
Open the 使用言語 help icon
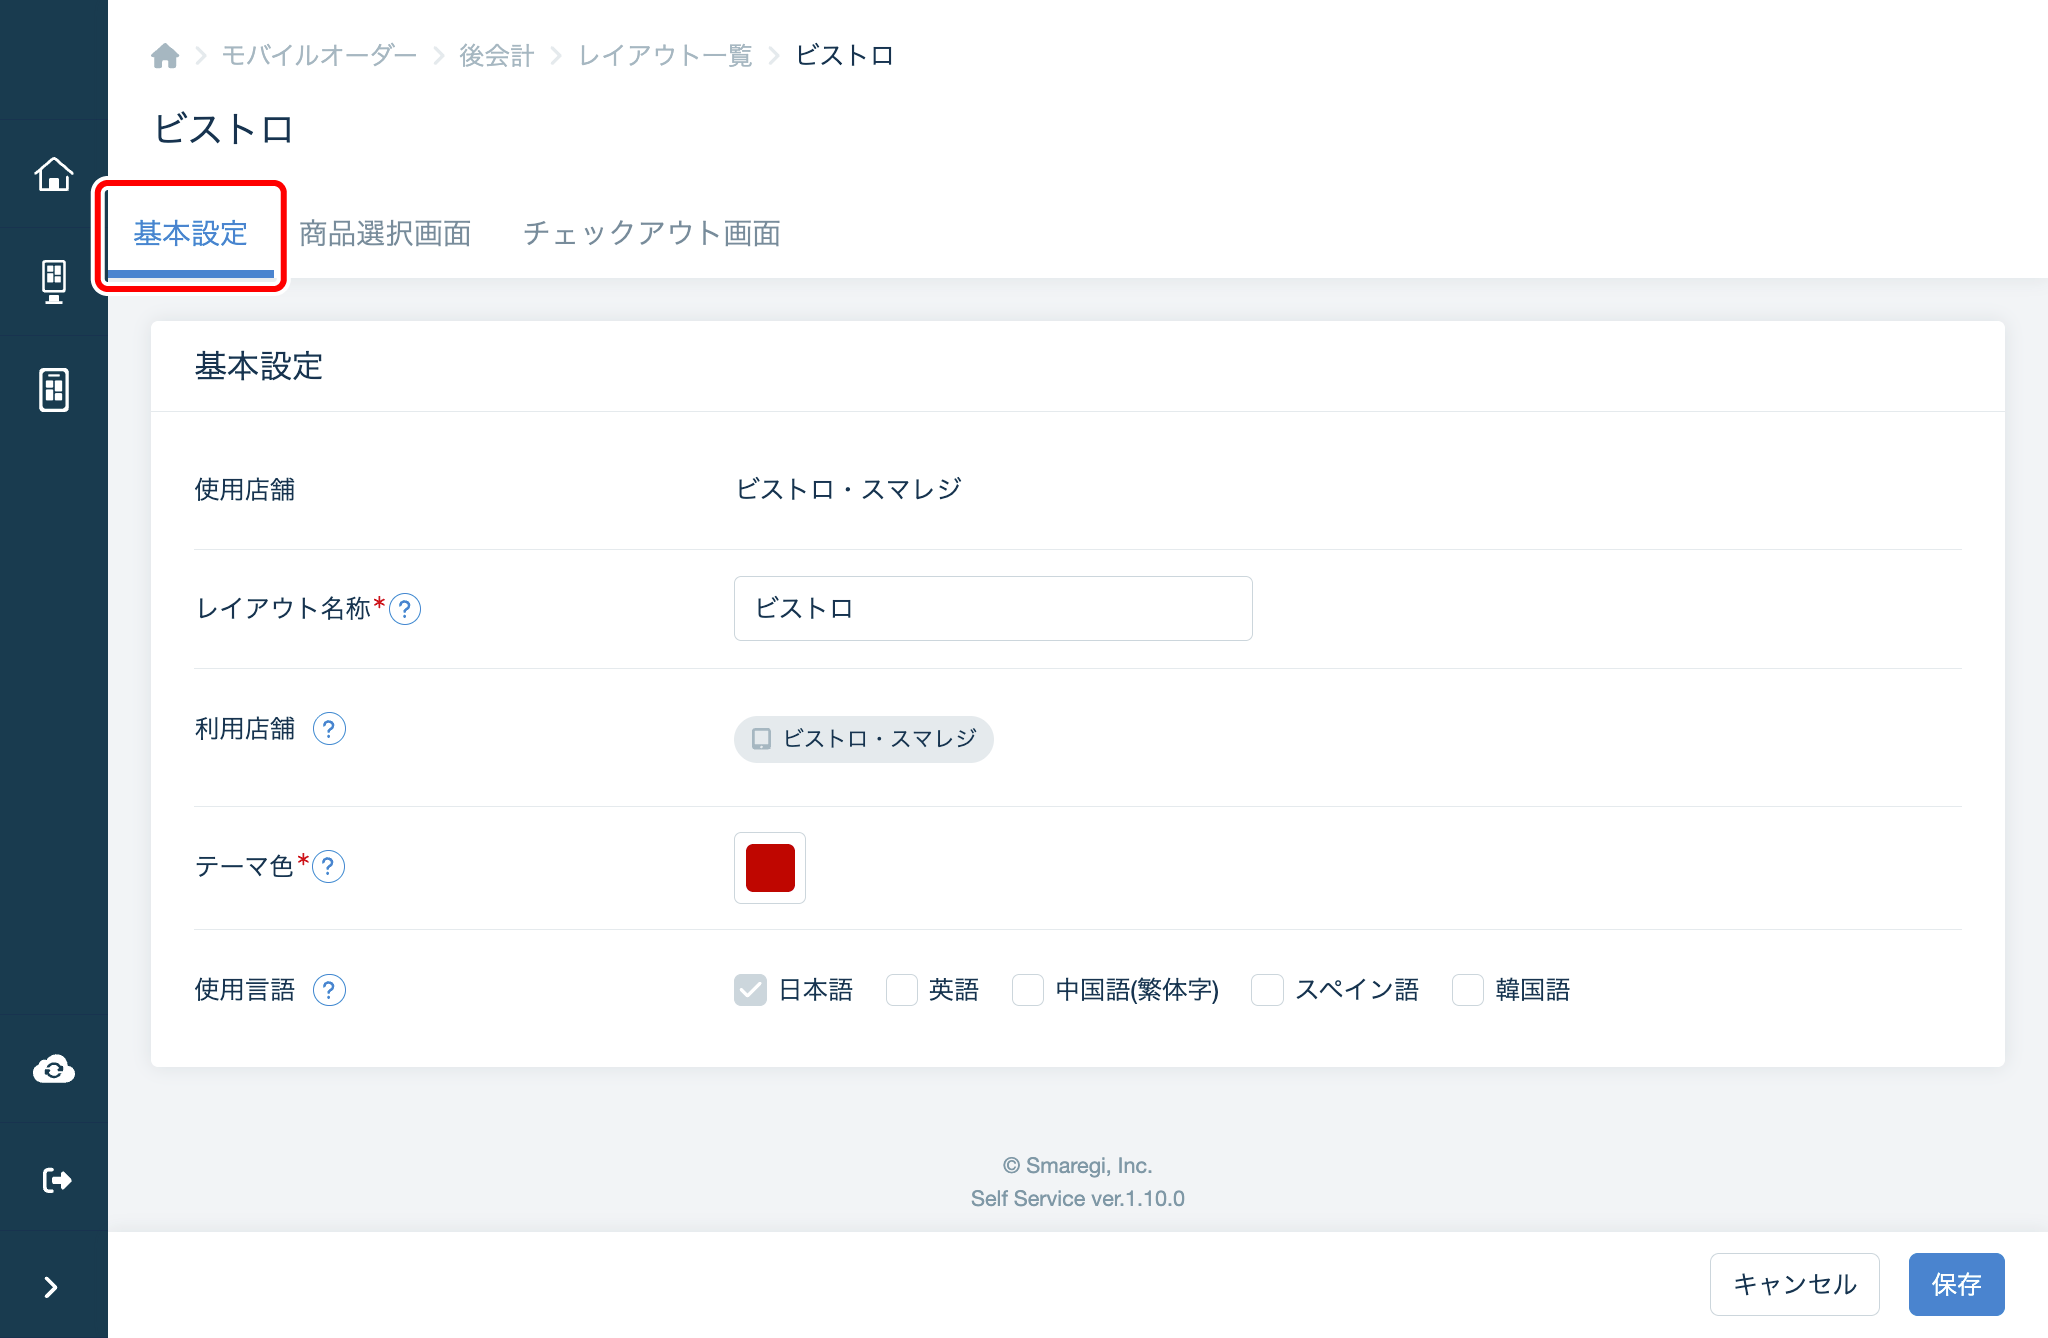(x=330, y=991)
